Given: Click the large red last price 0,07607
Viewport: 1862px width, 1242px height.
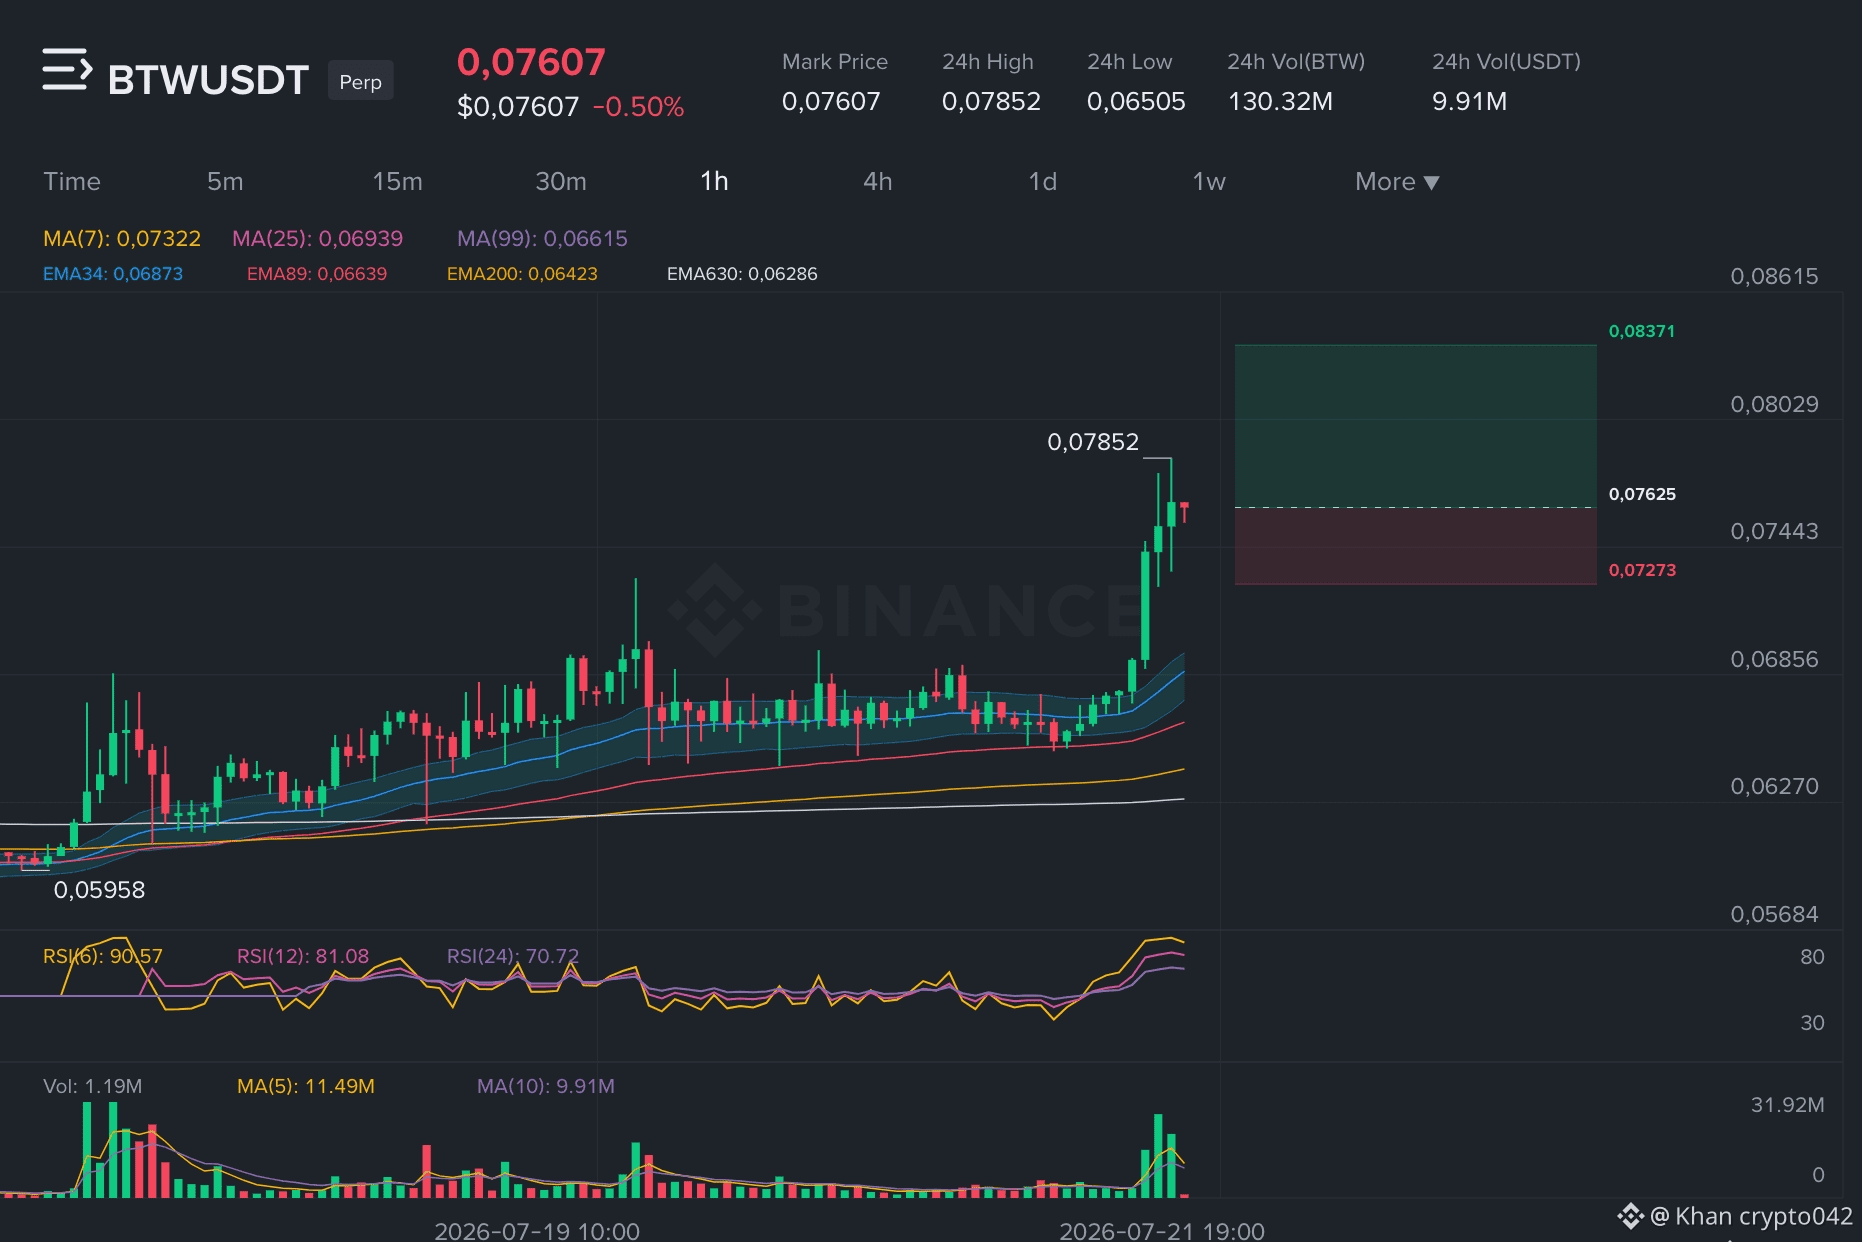Looking at the screenshot, I should point(531,62).
